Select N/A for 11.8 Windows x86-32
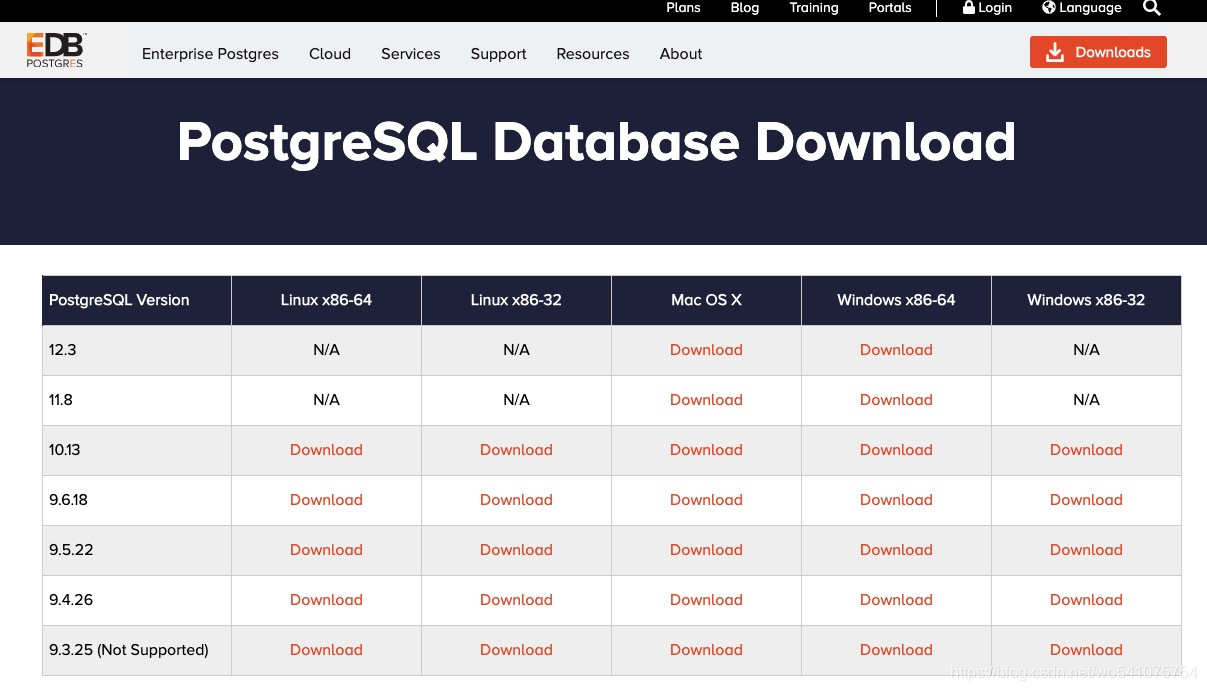The width and height of the screenshot is (1207, 691). coord(1086,400)
